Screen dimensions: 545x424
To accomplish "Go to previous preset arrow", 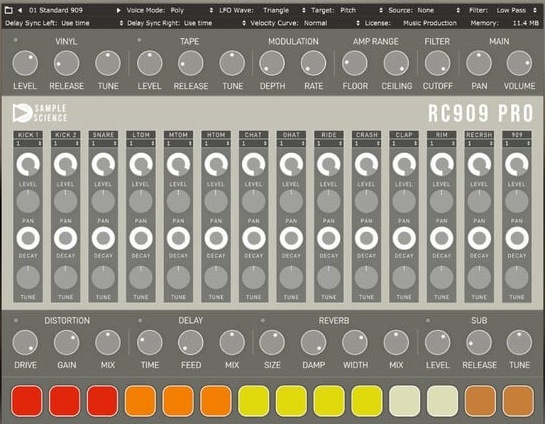I will point(20,10).
